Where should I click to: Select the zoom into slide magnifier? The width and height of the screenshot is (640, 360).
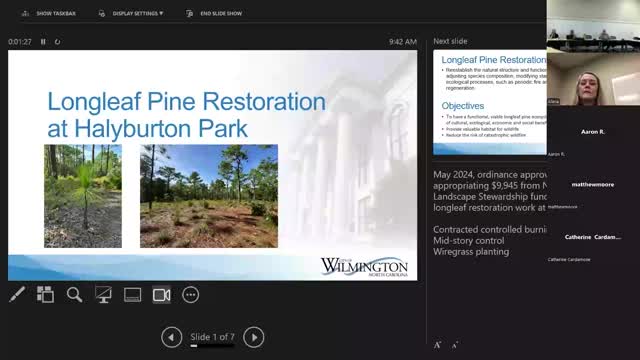[74, 294]
